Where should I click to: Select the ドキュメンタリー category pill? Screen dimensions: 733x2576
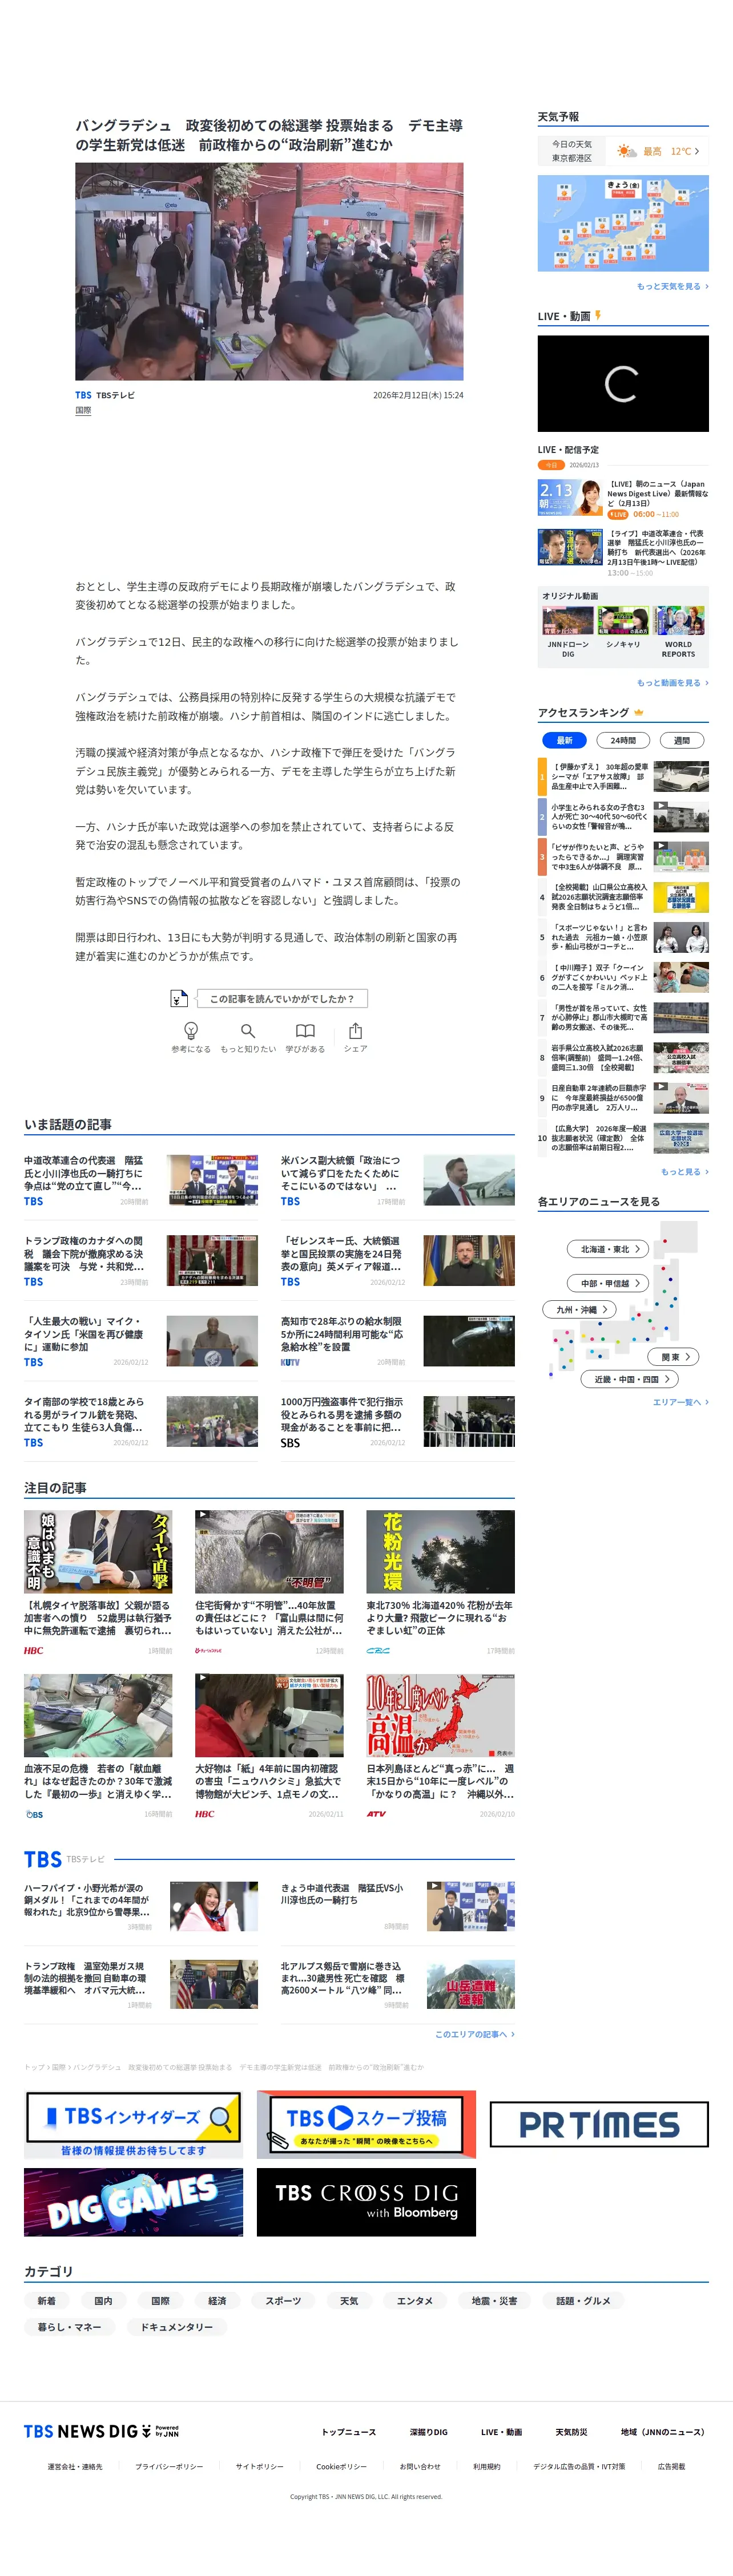click(177, 2327)
